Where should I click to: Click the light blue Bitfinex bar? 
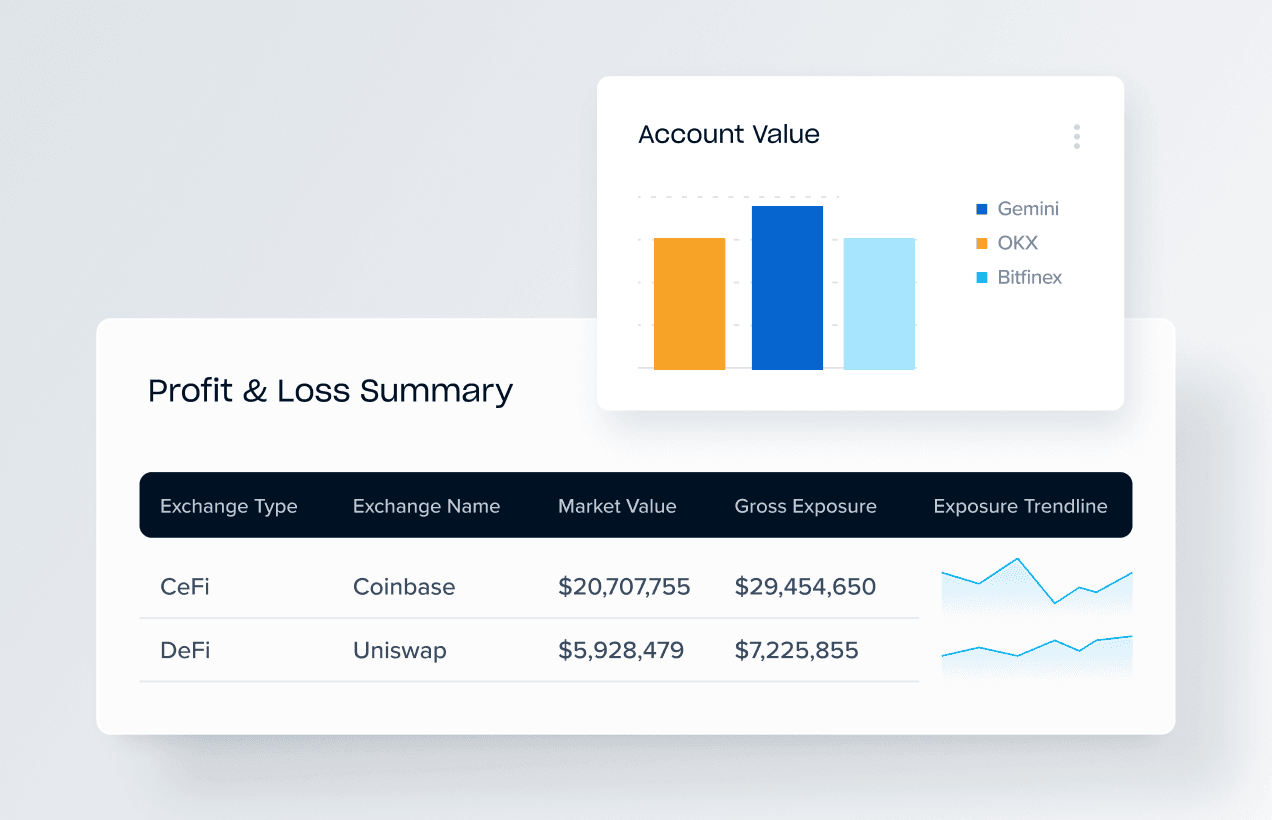879,303
